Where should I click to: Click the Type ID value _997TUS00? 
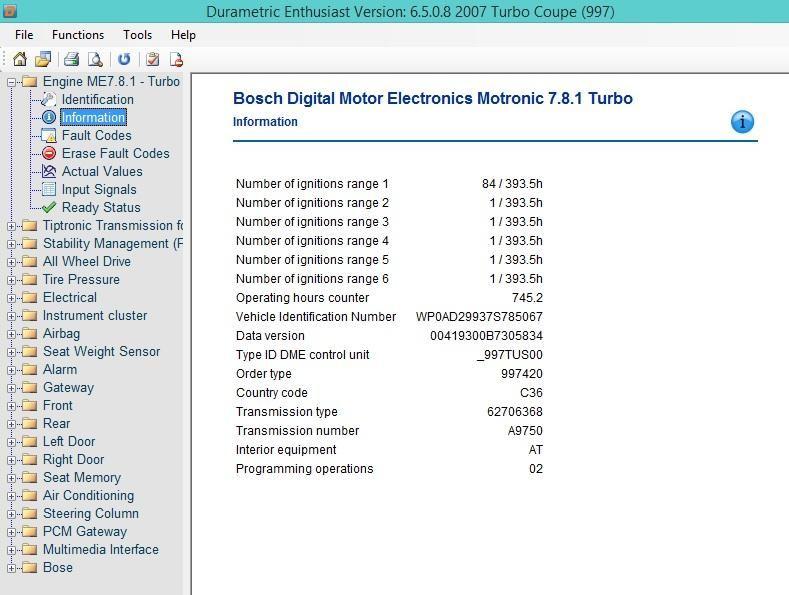point(510,354)
